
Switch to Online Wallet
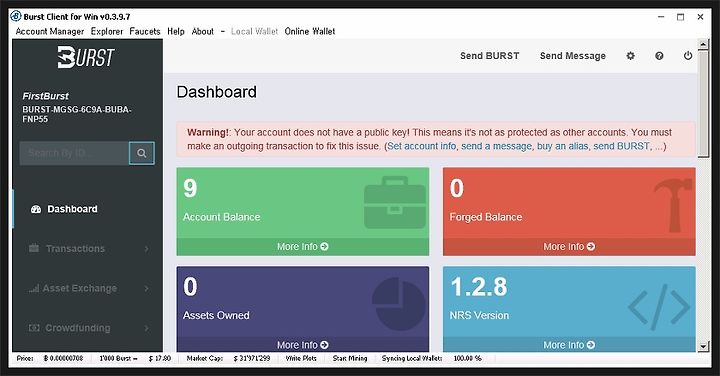(310, 31)
